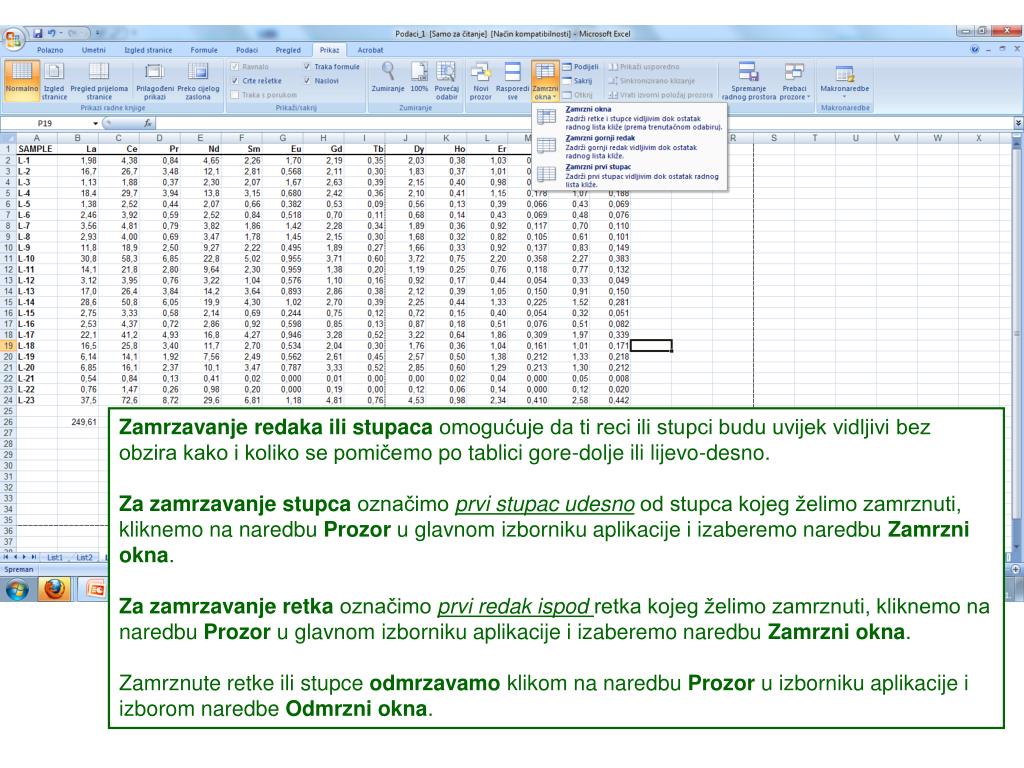
Task: Open Windows Start orb
Action: pos(17,590)
